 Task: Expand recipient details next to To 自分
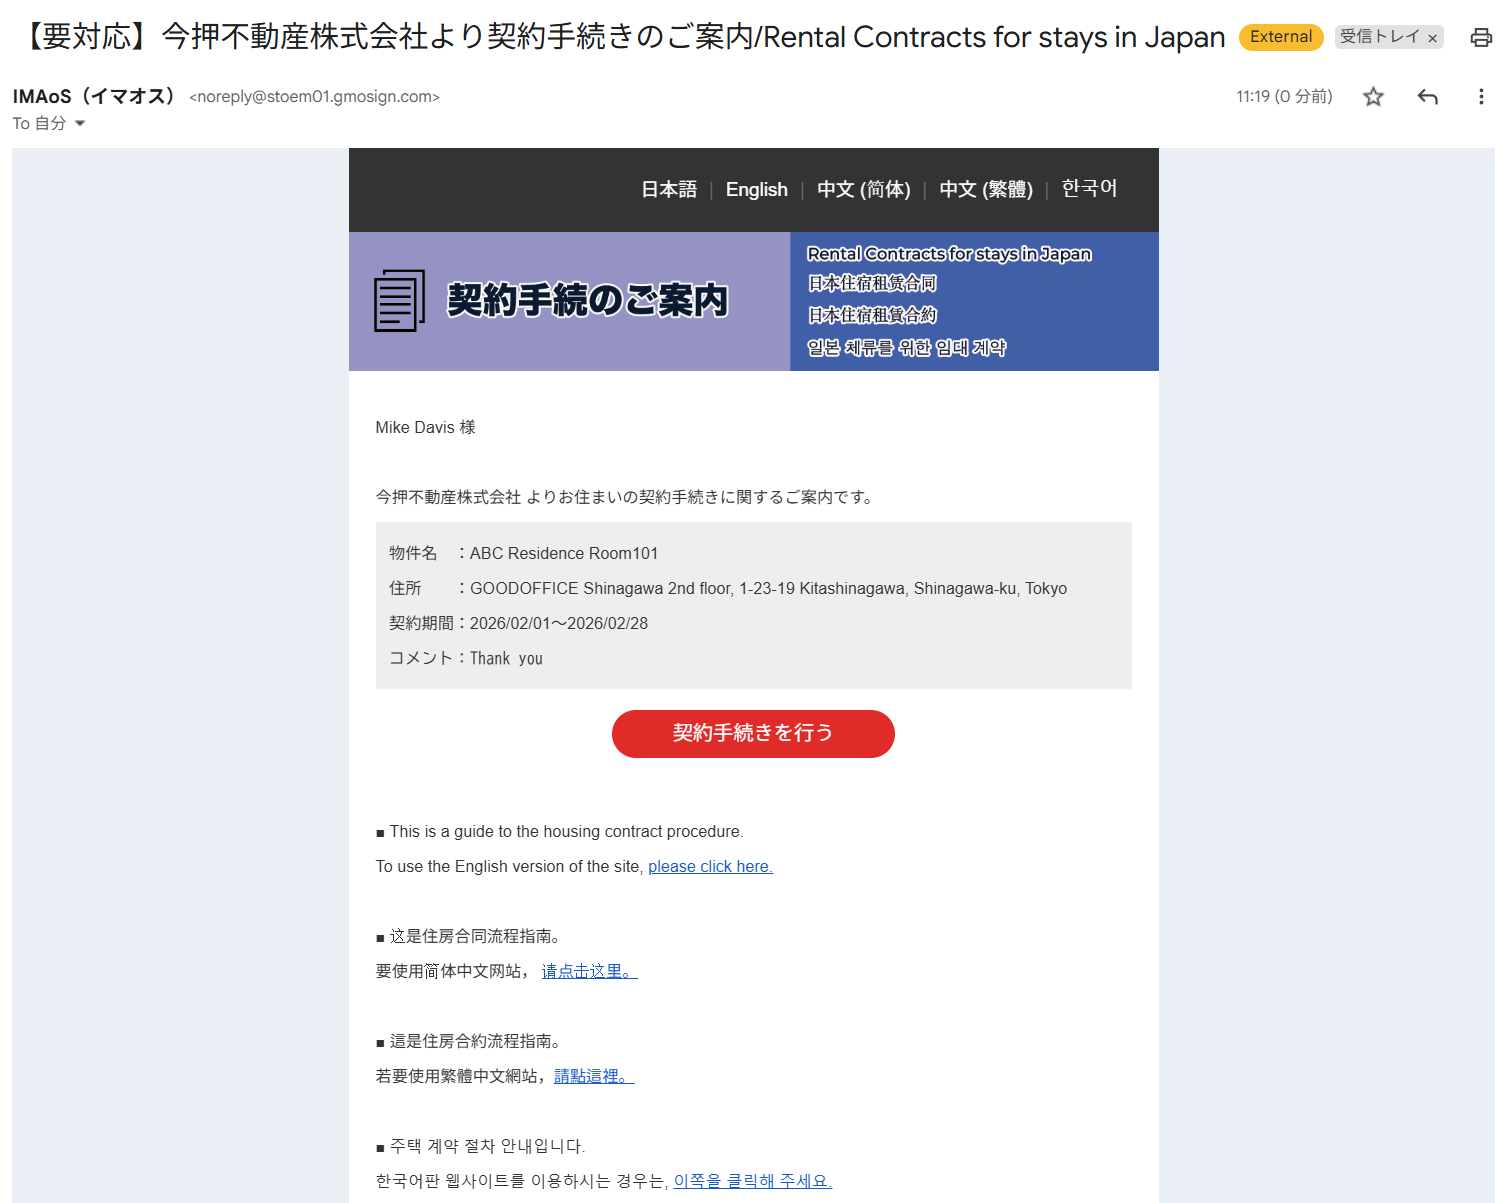point(80,124)
